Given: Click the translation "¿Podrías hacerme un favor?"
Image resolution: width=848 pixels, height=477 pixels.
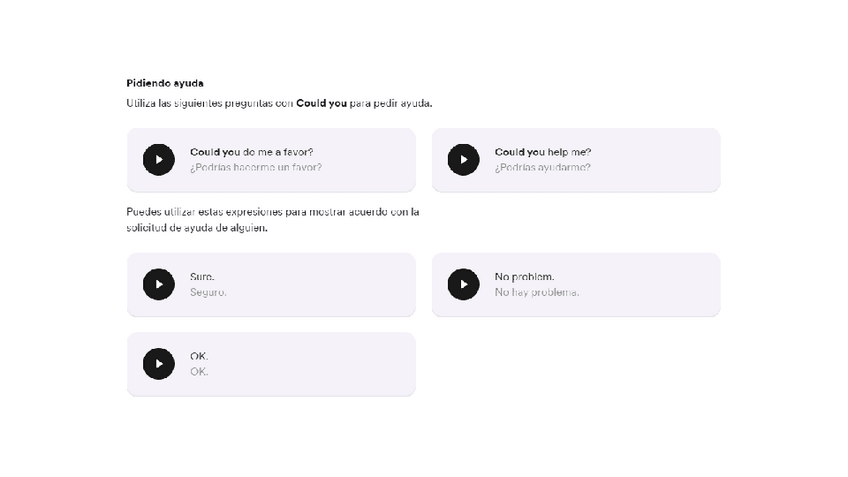Looking at the screenshot, I should point(256,168).
